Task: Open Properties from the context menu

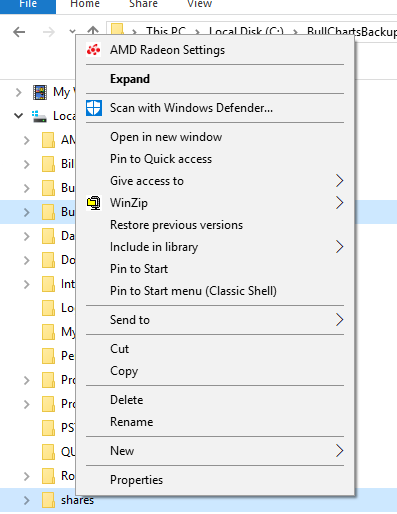Action: 215,480
